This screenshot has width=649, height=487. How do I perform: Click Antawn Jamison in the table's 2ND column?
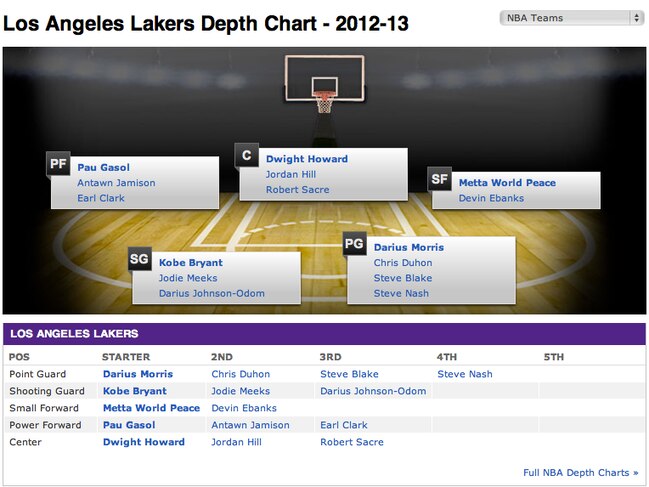[x=250, y=425]
